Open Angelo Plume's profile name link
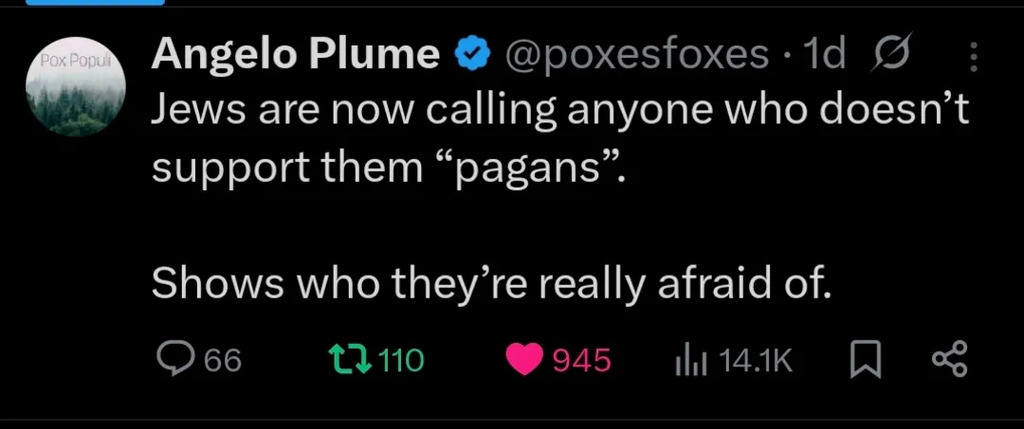The image size is (1024, 429). coord(296,54)
